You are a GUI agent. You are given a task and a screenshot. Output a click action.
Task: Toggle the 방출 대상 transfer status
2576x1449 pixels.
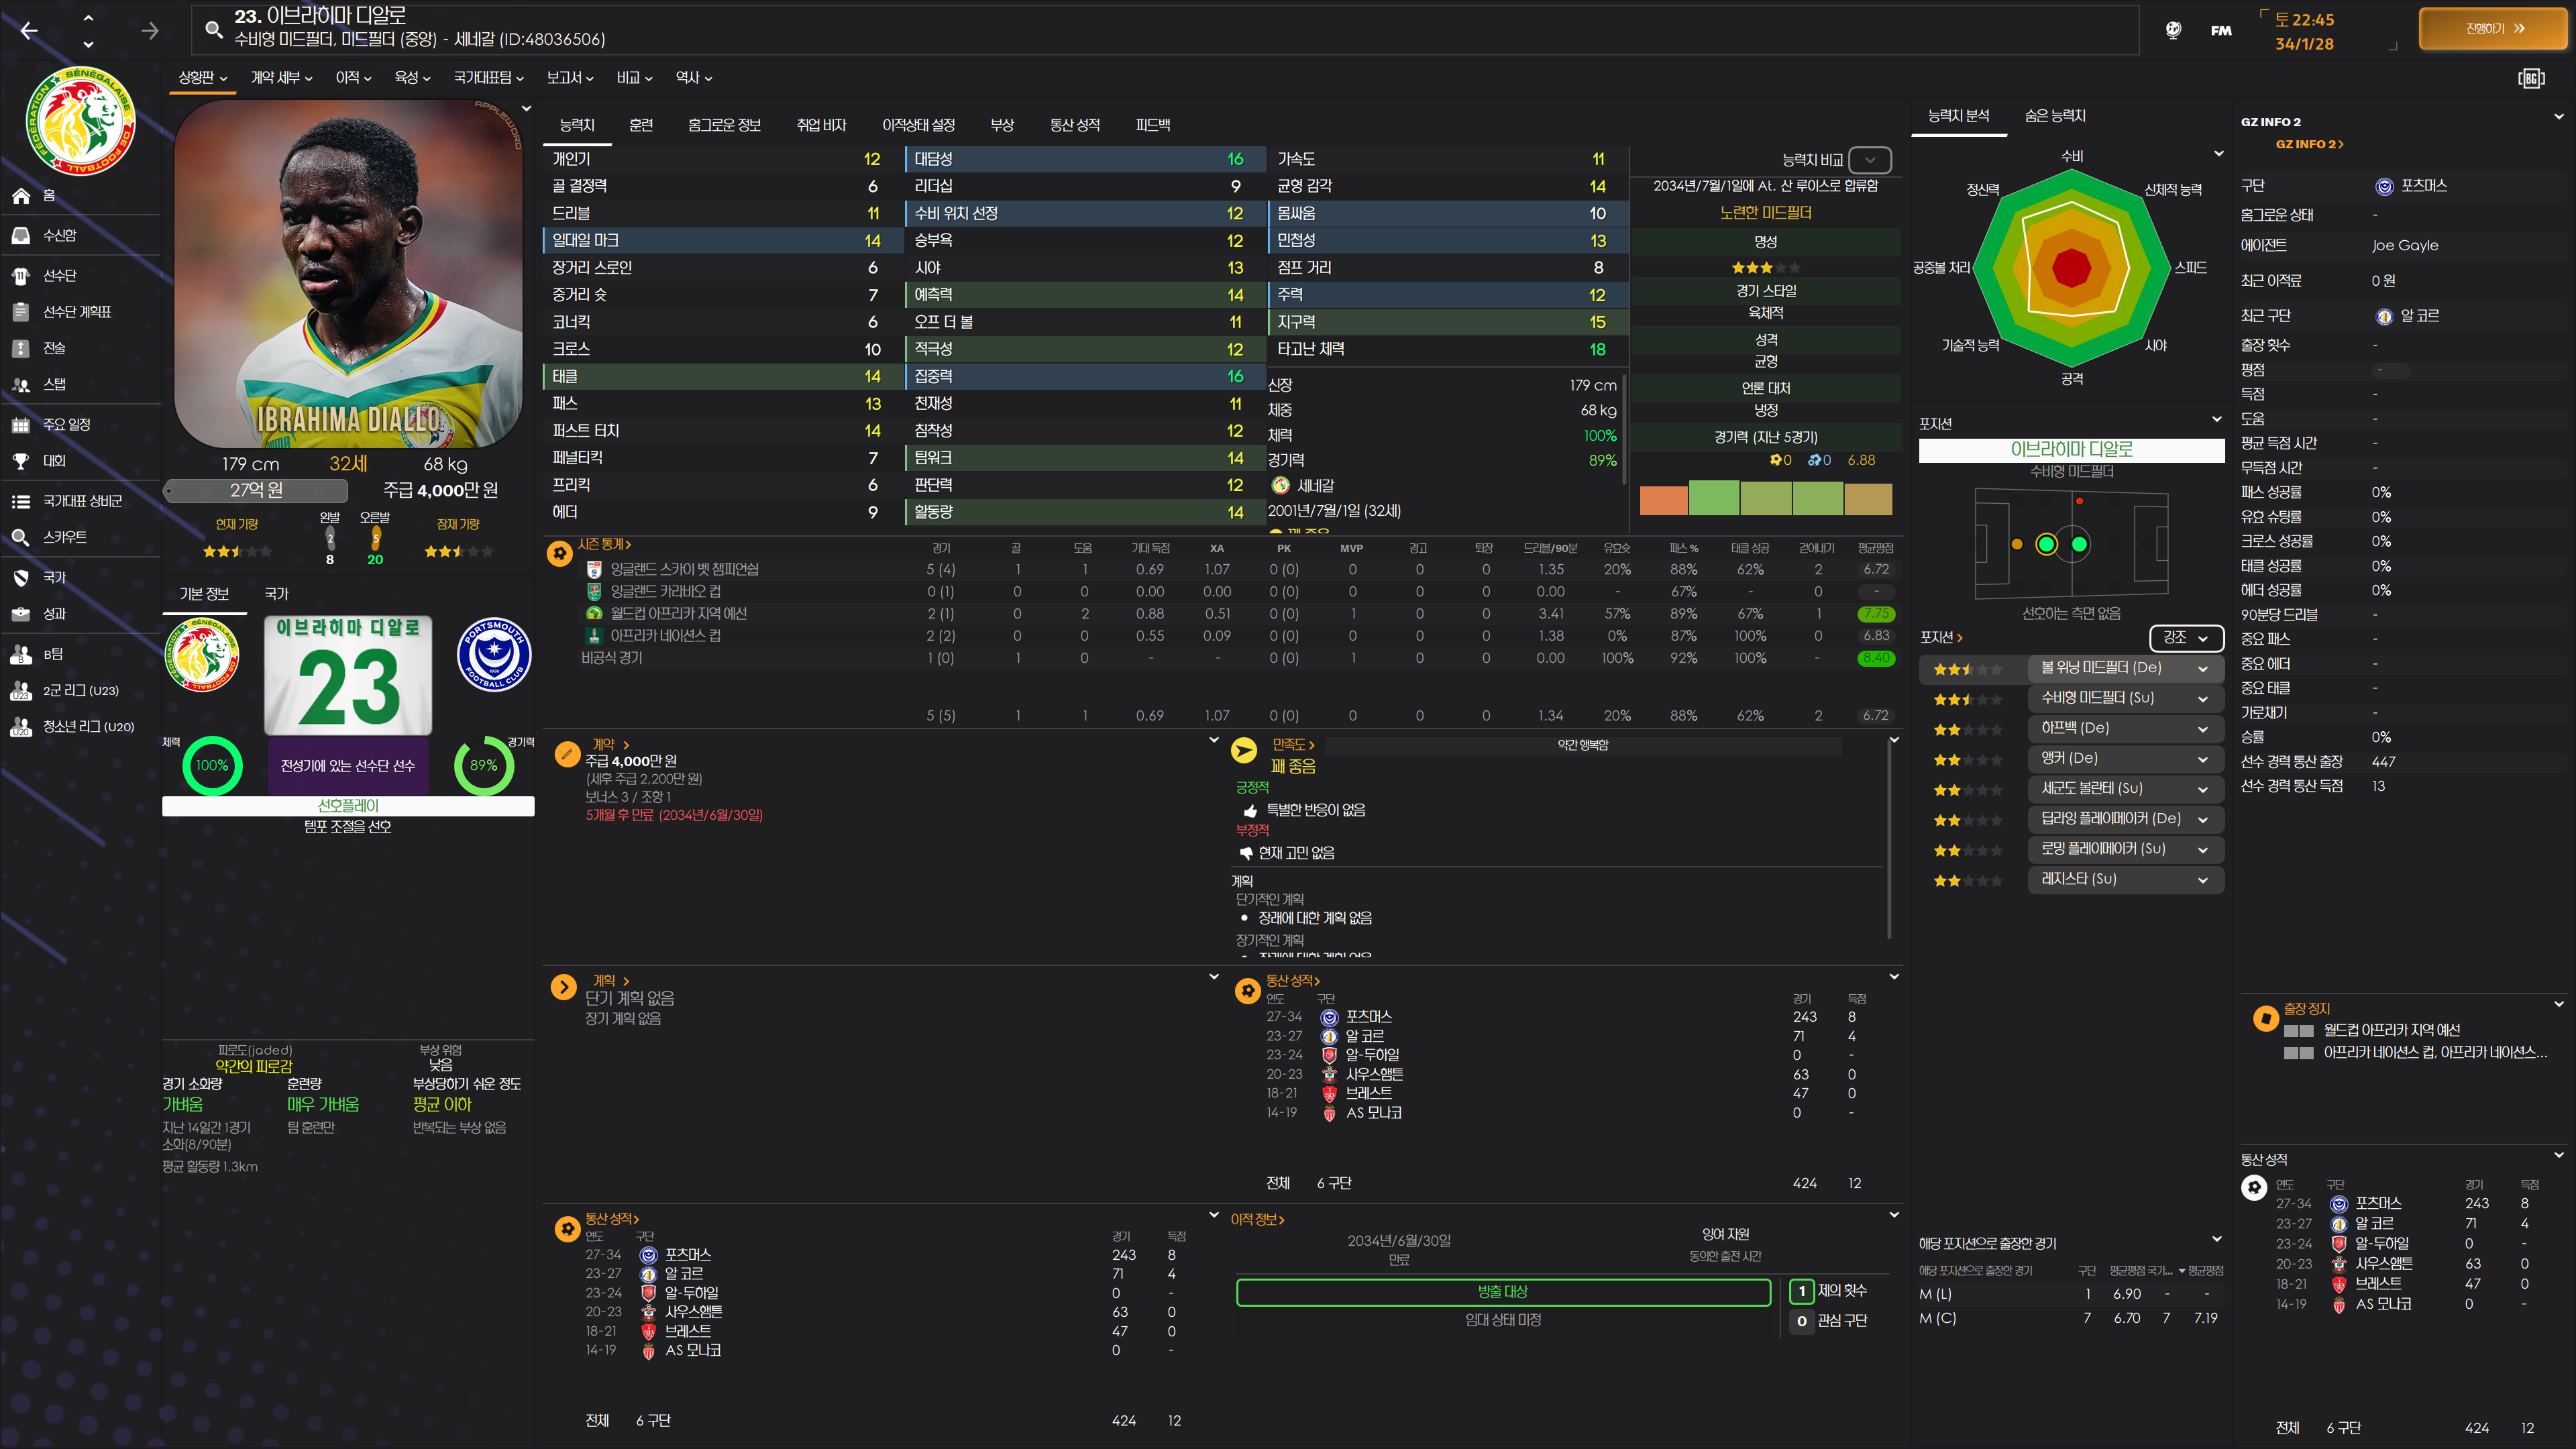(1502, 1292)
